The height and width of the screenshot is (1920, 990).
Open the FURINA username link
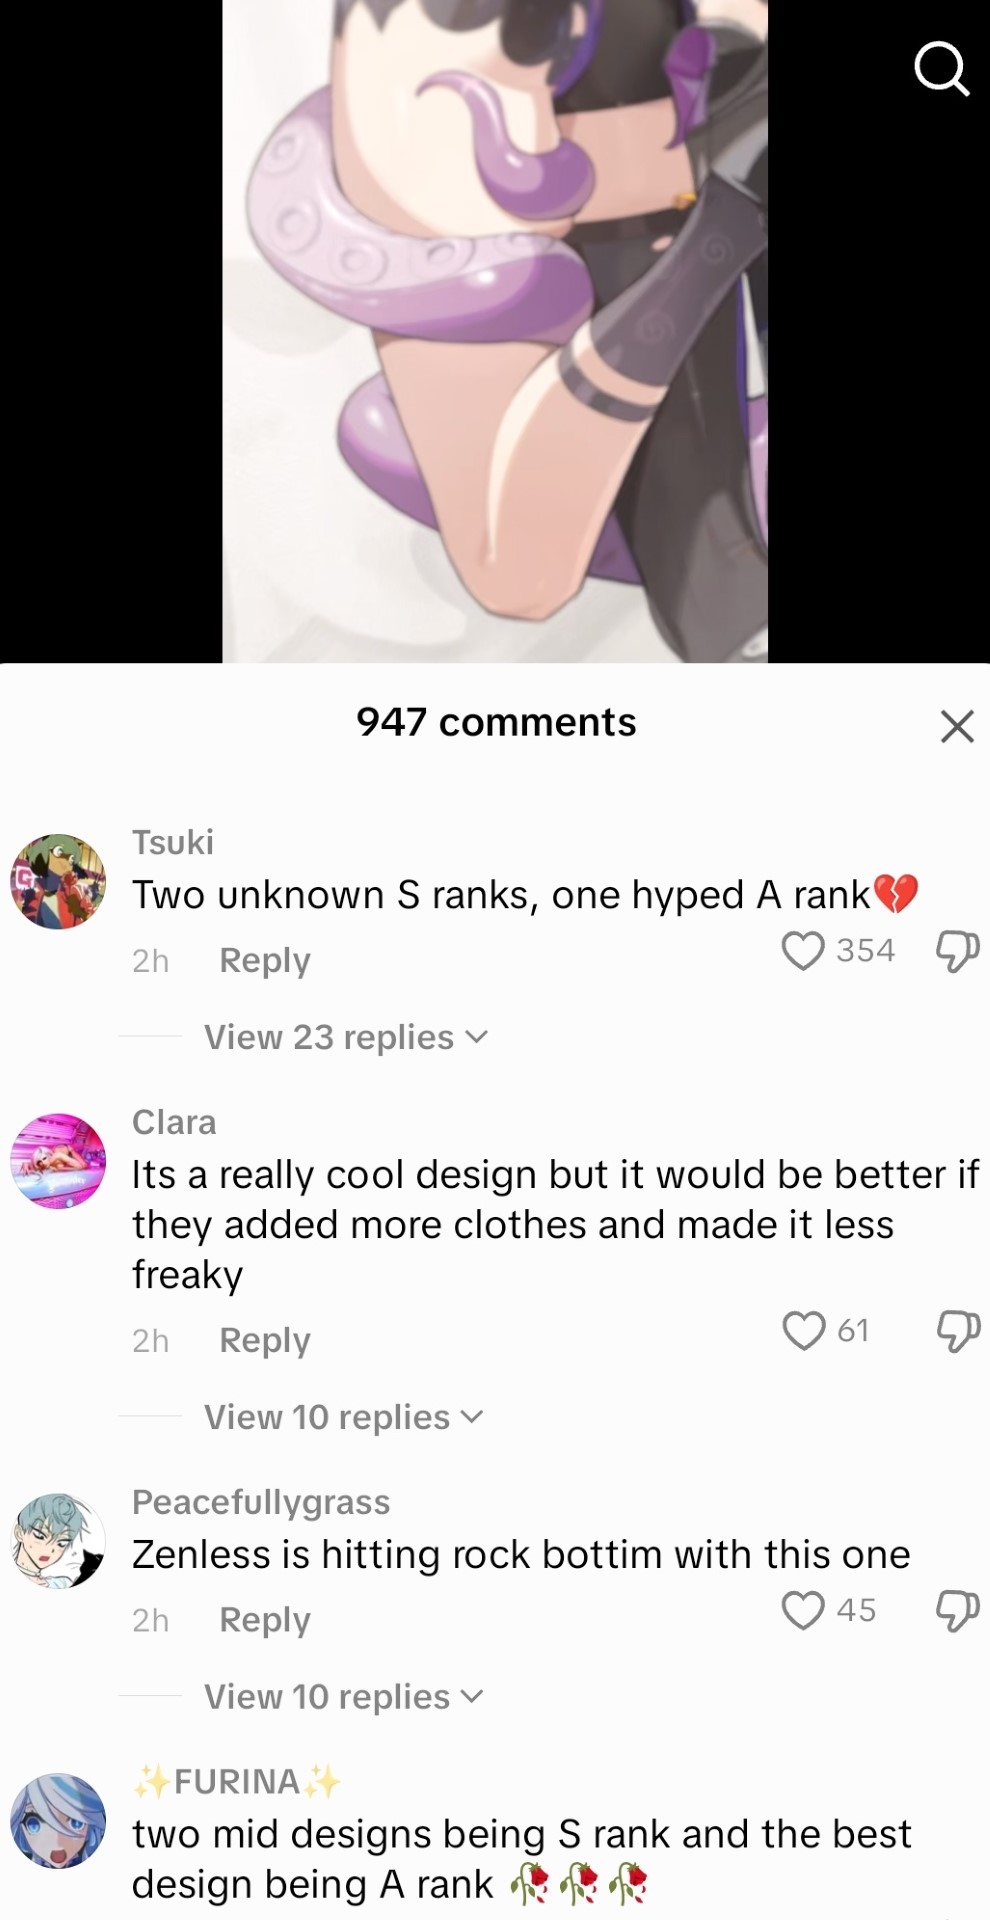(x=237, y=1781)
